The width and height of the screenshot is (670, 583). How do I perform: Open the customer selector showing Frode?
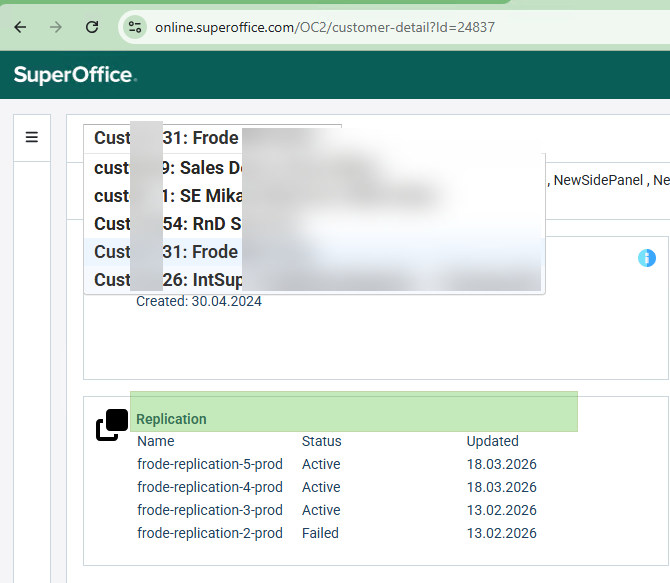[x=212, y=138]
